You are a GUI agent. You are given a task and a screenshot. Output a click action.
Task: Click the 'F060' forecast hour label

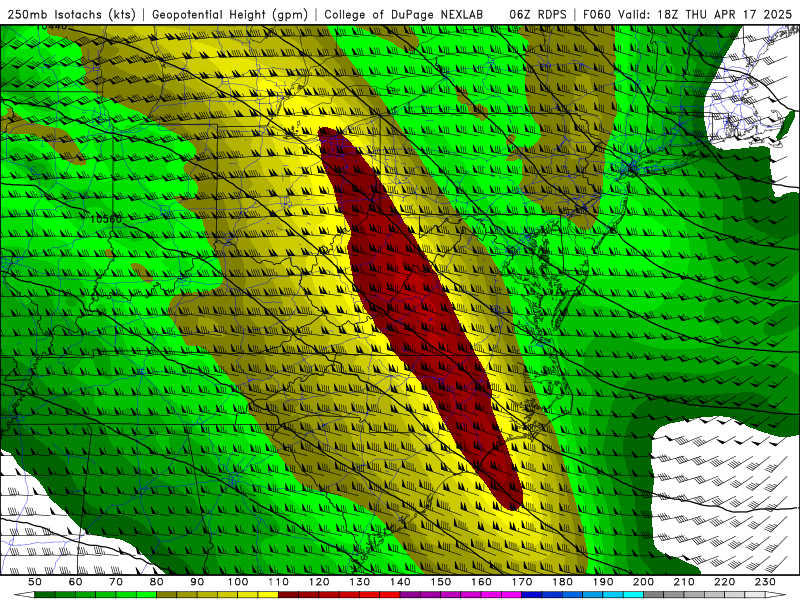597,14
